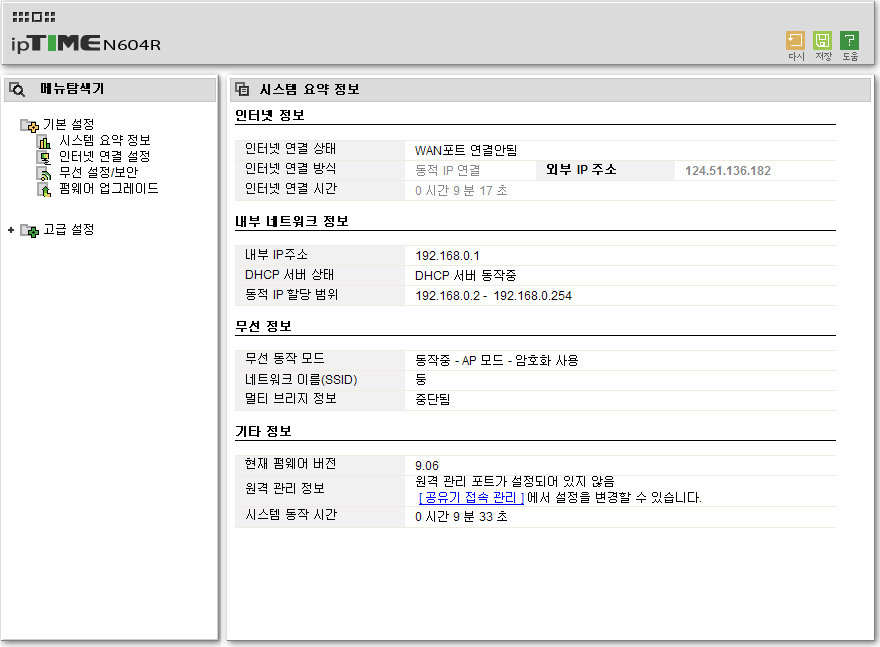Click the 시스템 요약 정보 bar chart icon
Image resolution: width=880 pixels, height=647 pixels.
[44, 141]
